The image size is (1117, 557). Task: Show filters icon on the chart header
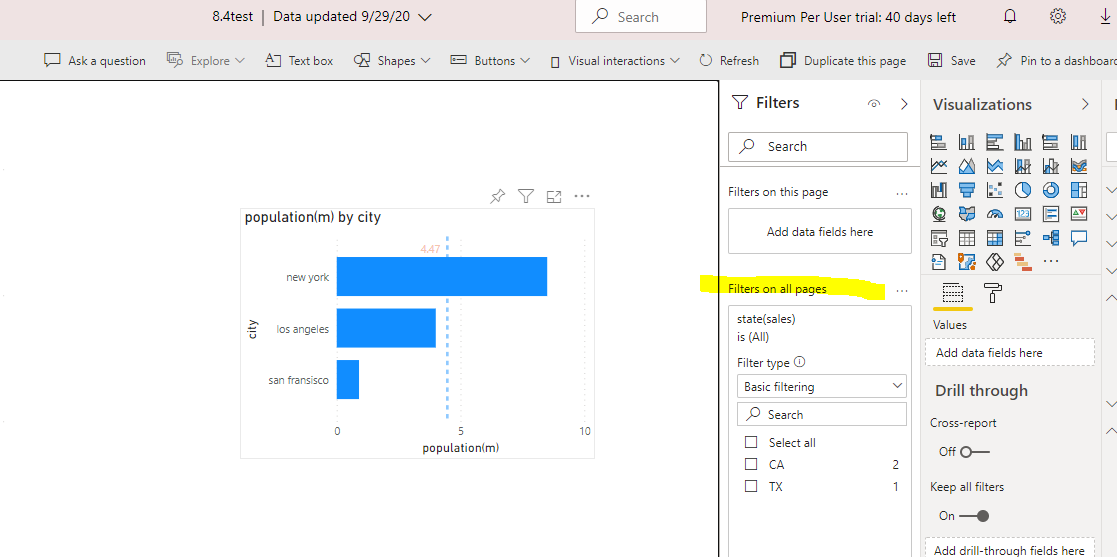click(526, 196)
